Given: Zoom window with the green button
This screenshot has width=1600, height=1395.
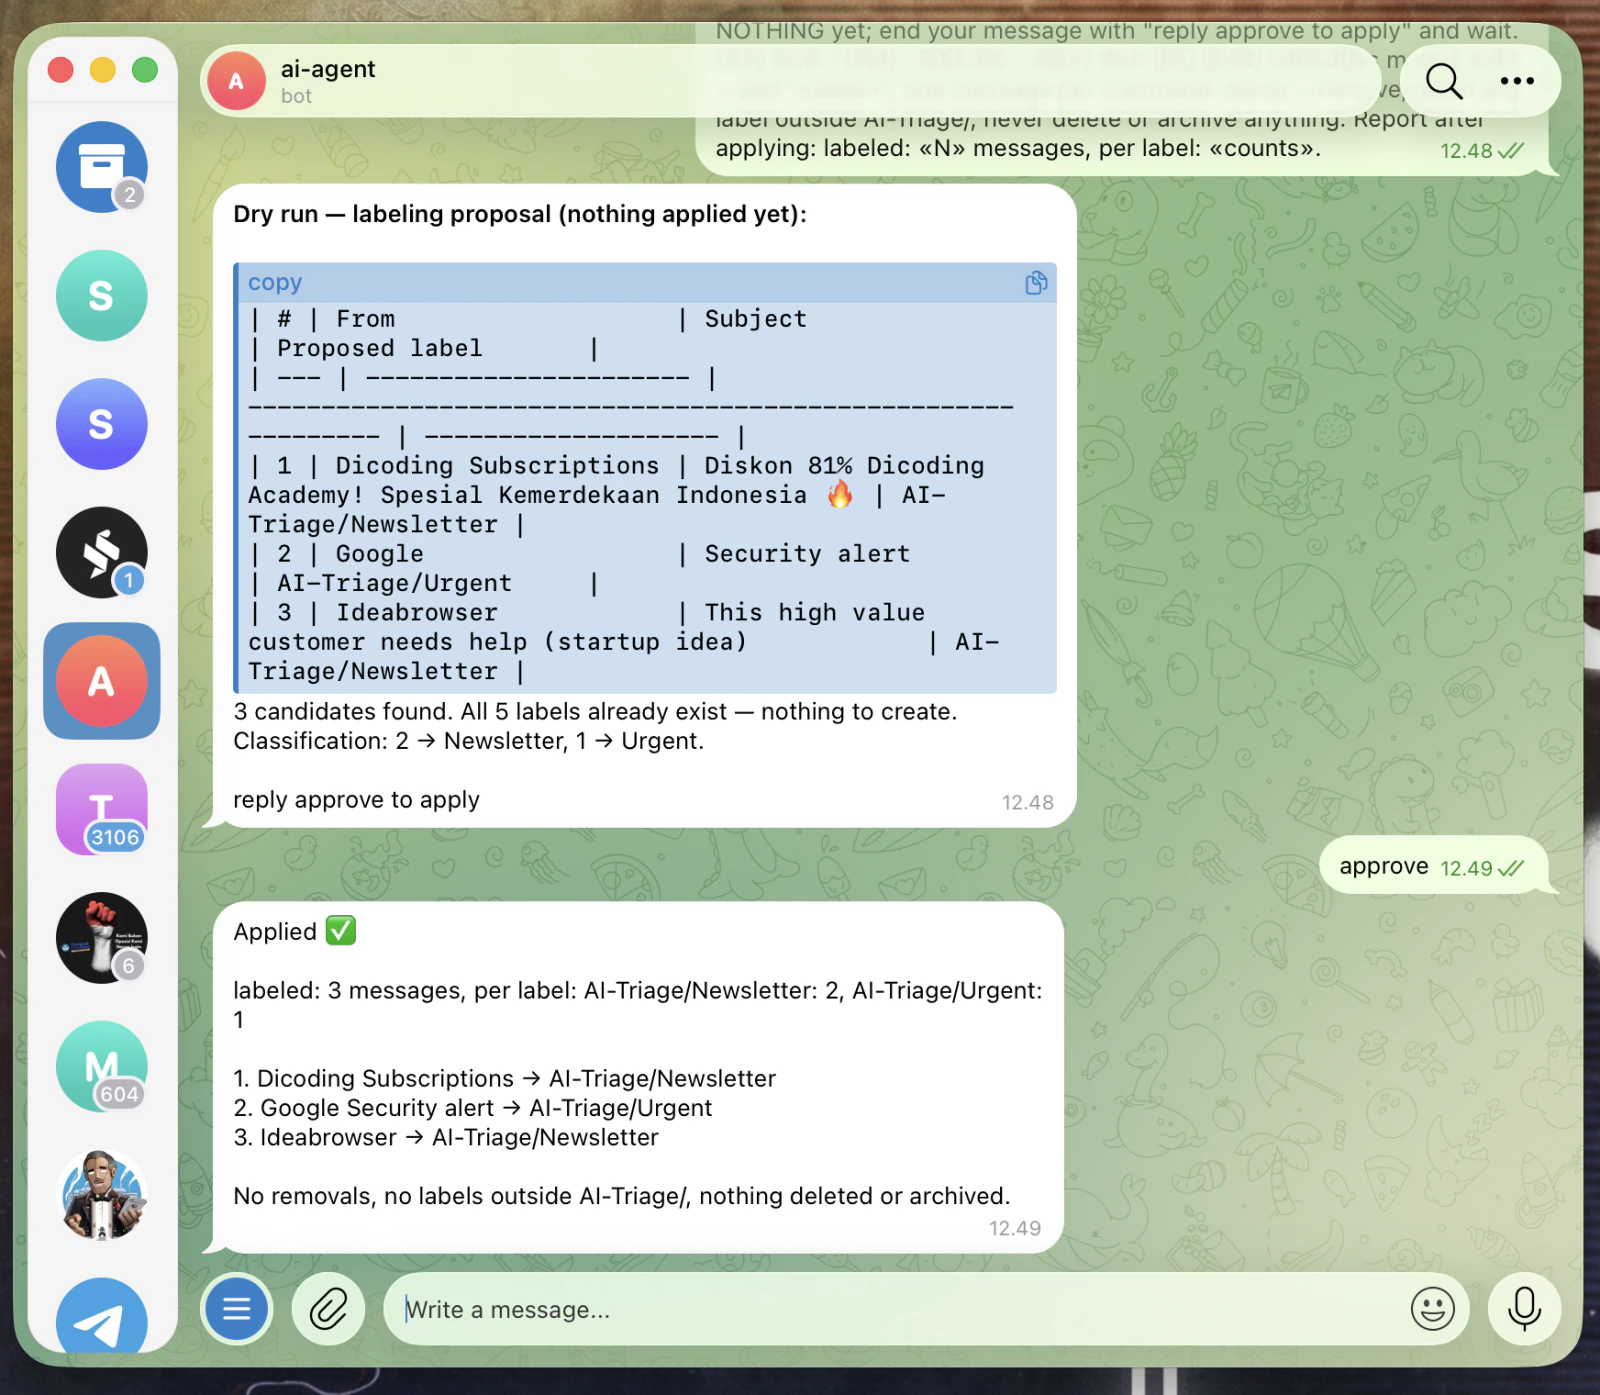Looking at the screenshot, I should point(145,70).
